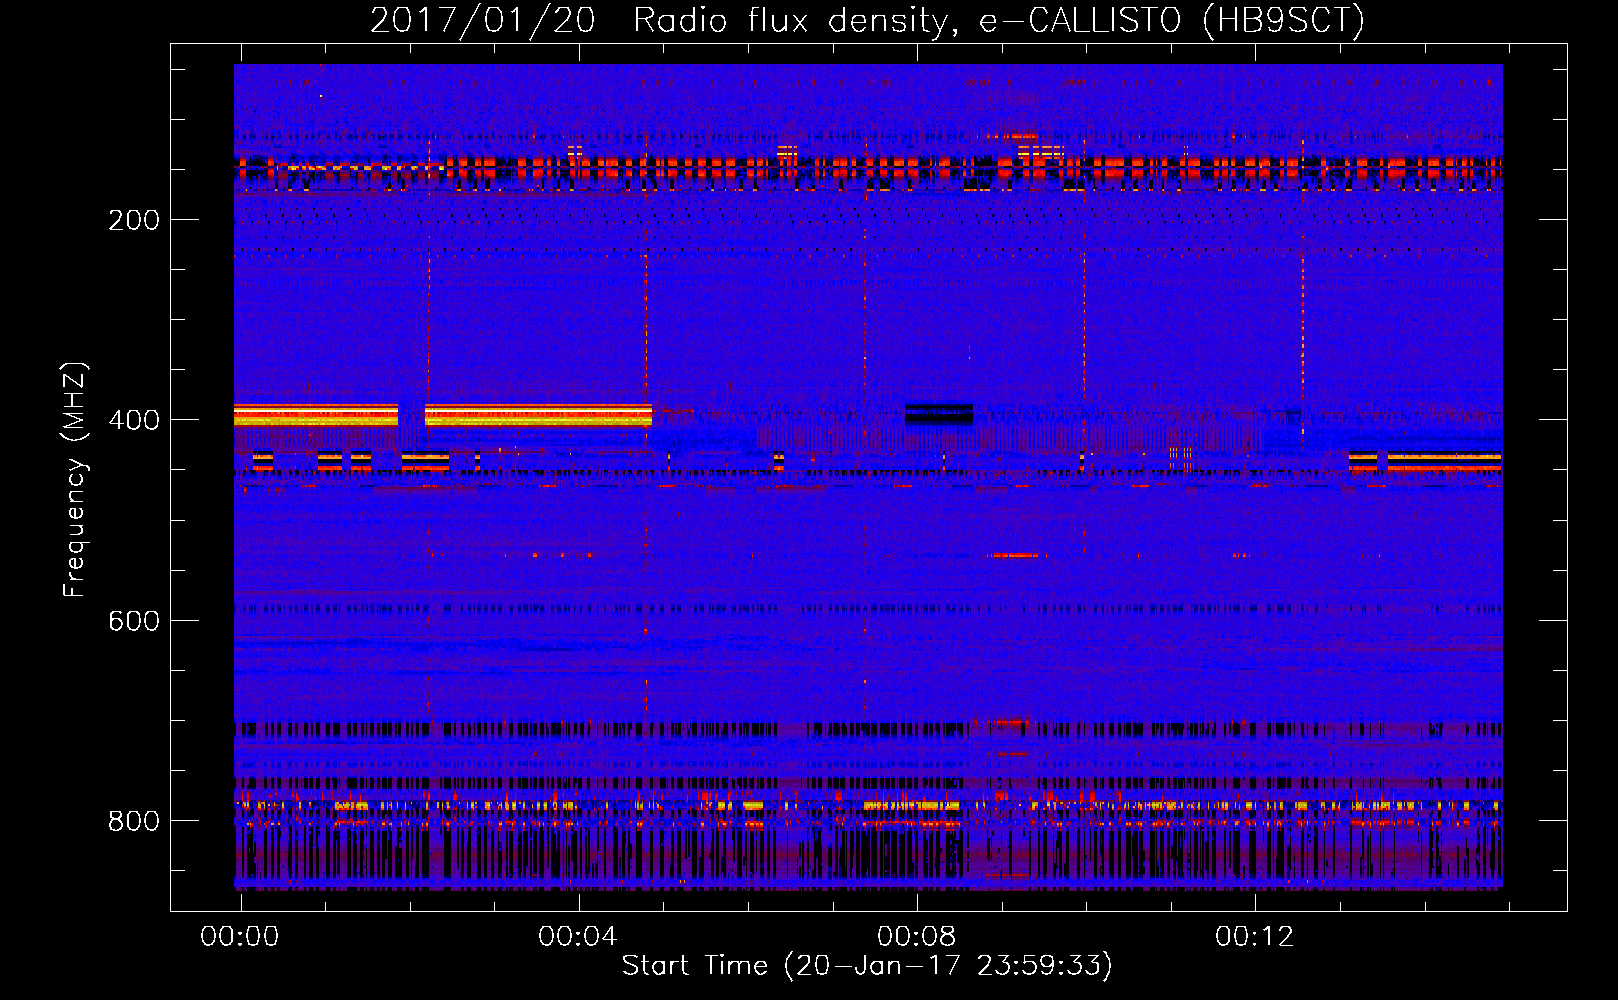The height and width of the screenshot is (1000, 1618).
Task: Click the 800 frequency tick label
Action: (134, 821)
